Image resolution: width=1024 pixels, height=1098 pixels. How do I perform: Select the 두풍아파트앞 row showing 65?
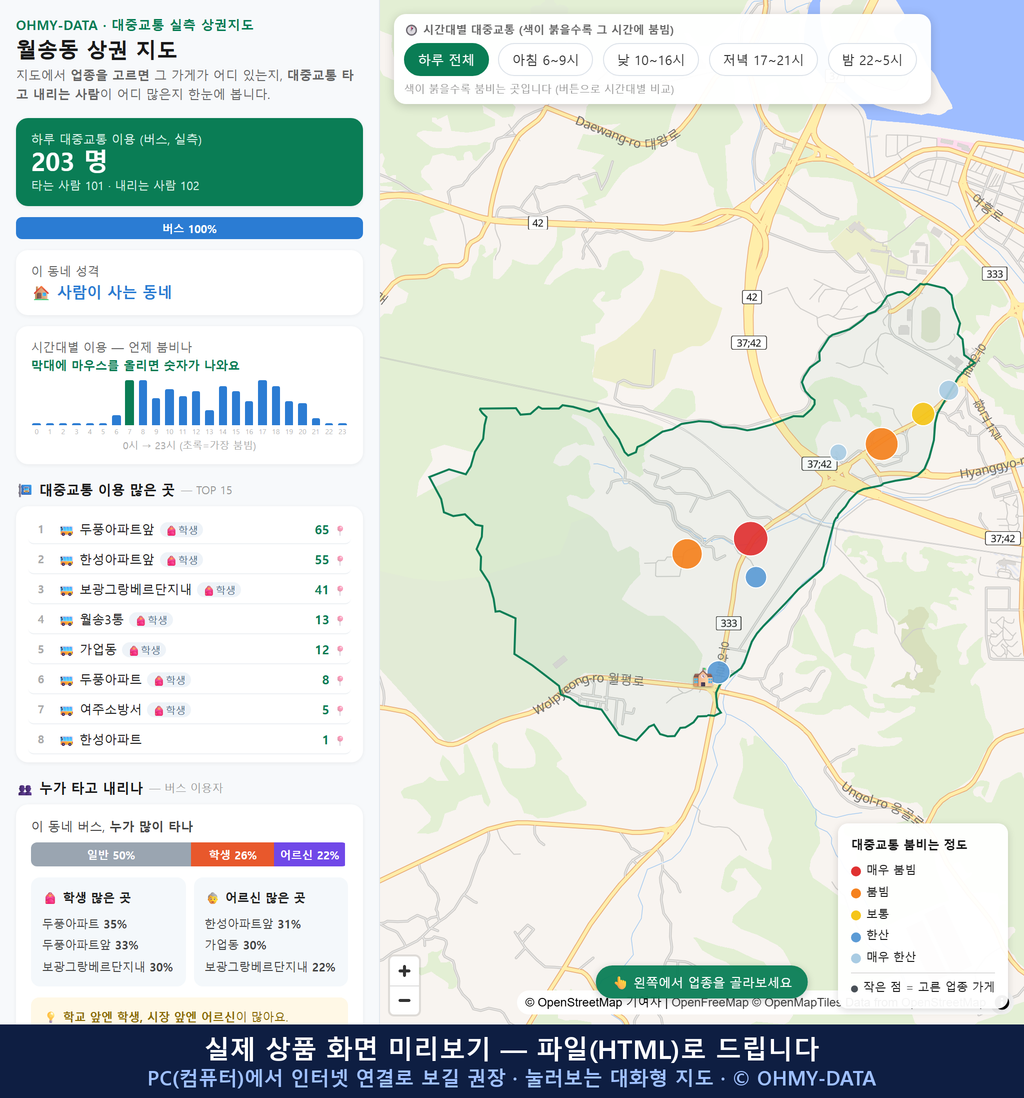click(189, 530)
